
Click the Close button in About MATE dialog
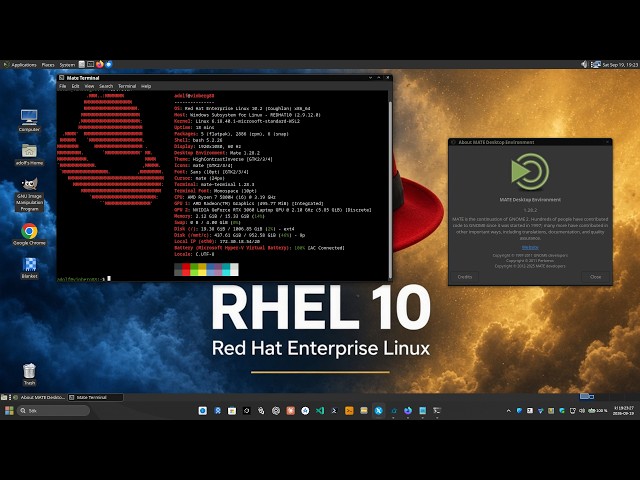[x=596, y=277]
